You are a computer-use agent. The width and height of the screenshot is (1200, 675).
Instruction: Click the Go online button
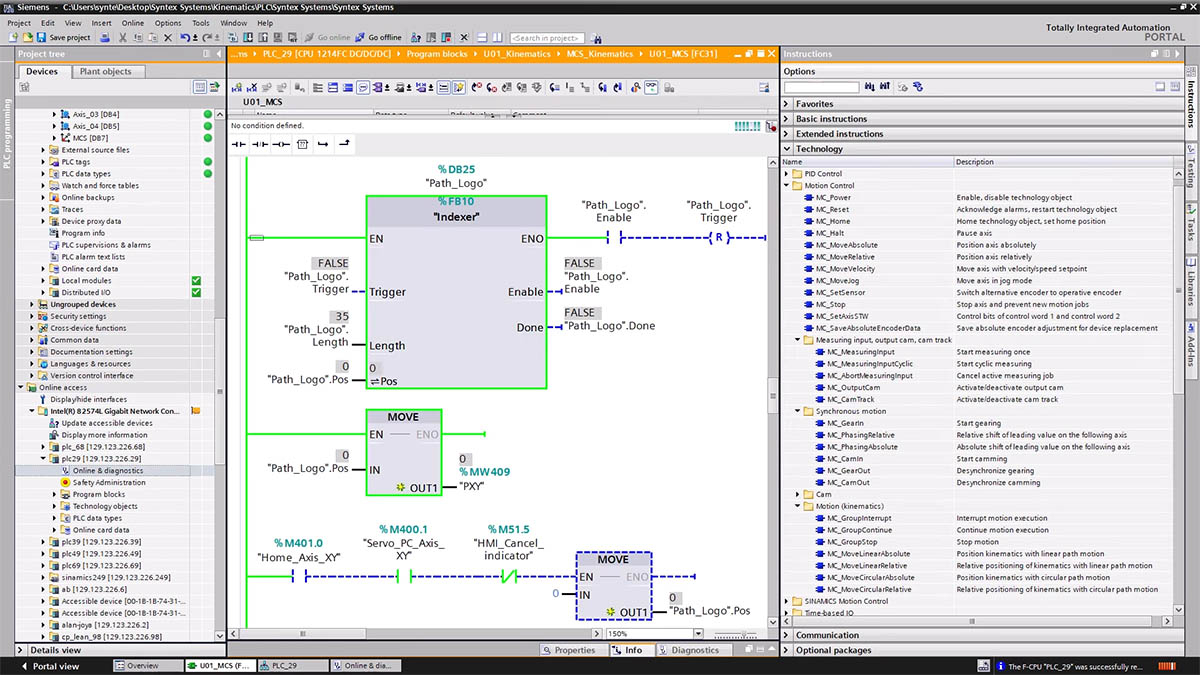point(327,37)
